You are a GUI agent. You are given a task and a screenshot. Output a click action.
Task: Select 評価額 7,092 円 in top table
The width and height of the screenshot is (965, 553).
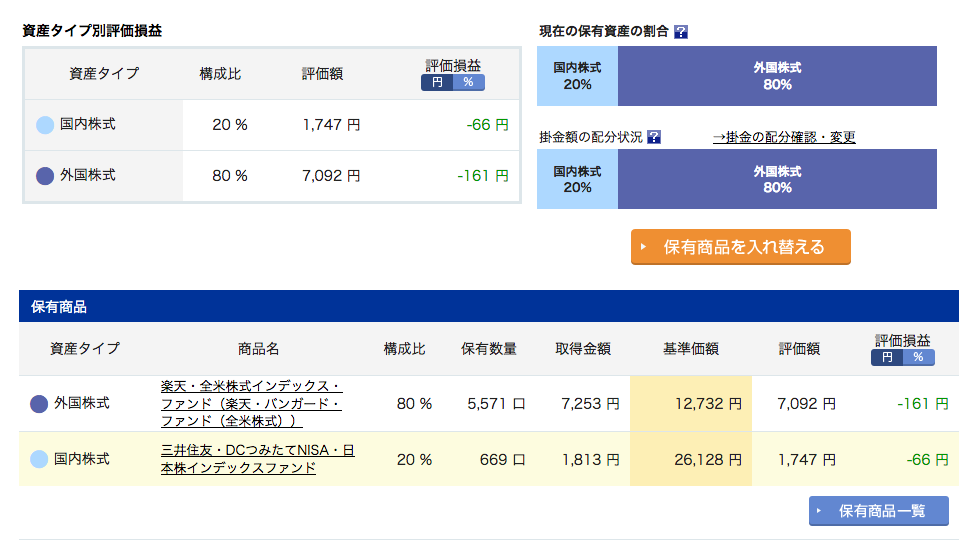[331, 176]
